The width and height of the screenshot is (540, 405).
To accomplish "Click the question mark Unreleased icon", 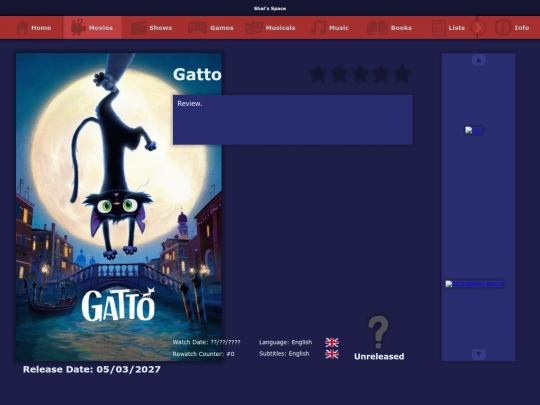I will [378, 332].
